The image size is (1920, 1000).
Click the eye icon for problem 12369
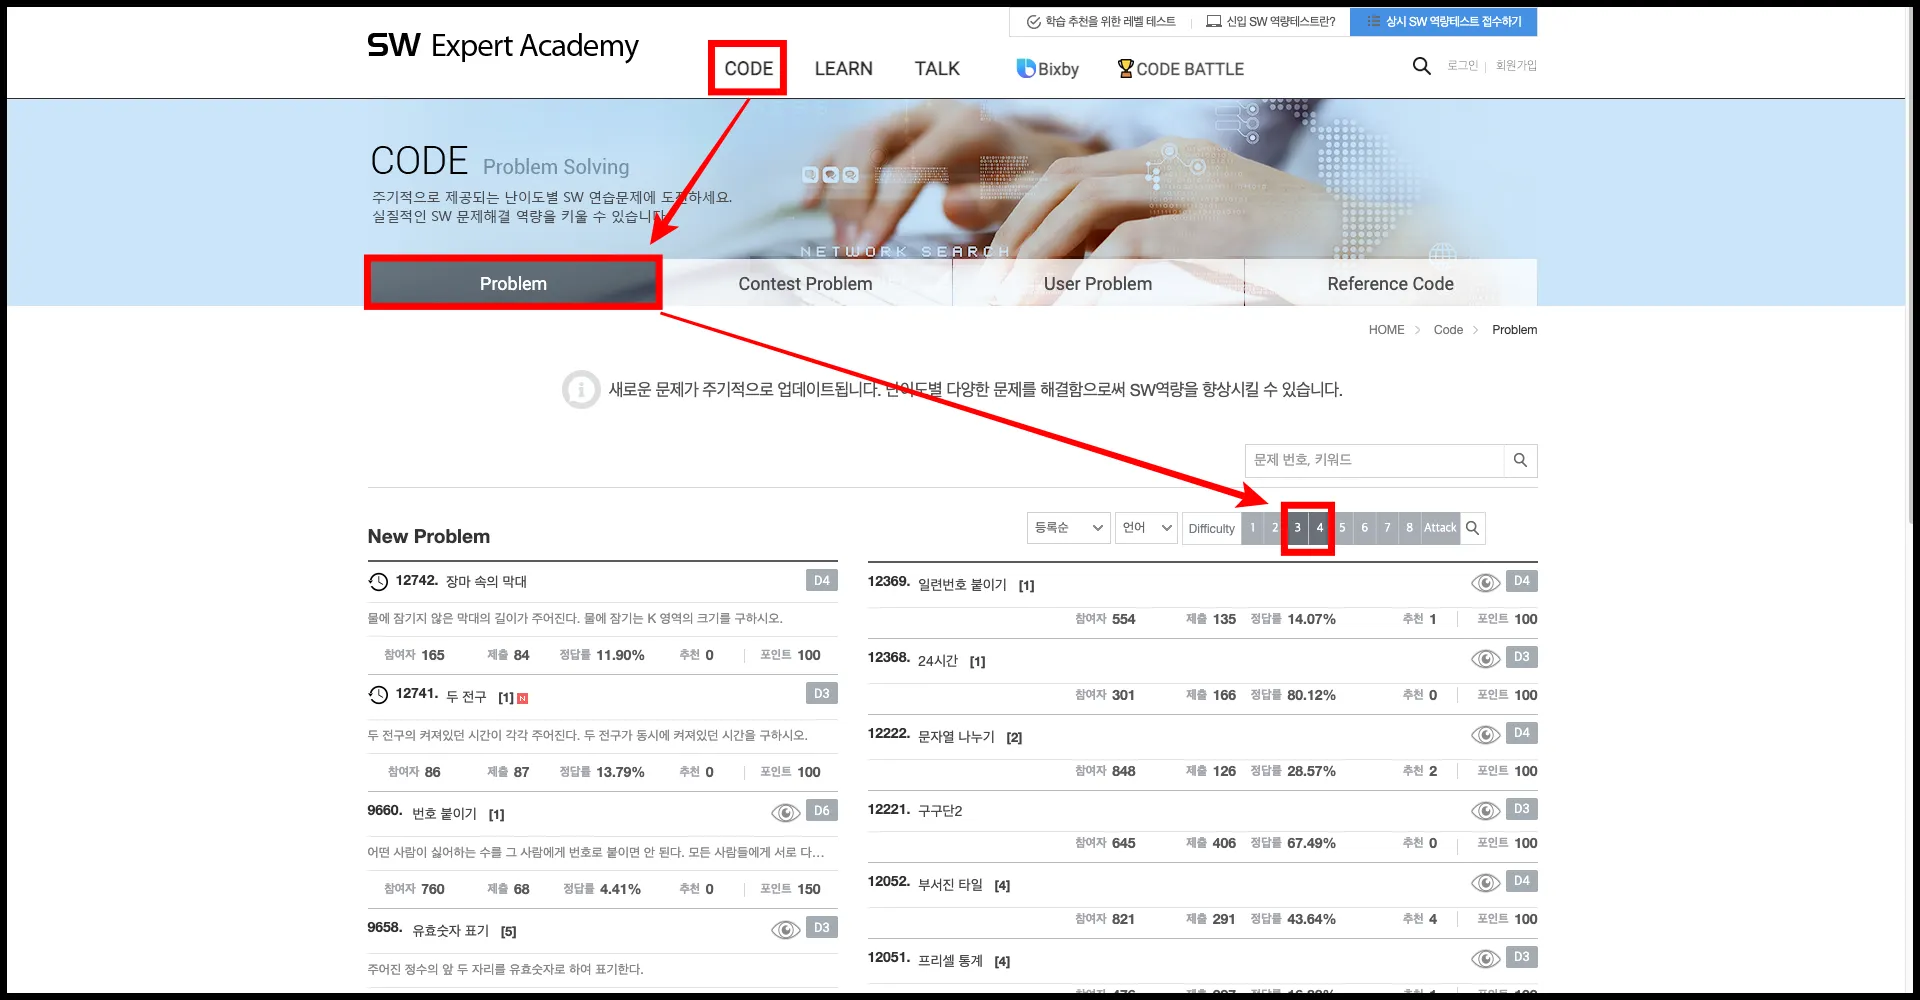[1485, 583]
